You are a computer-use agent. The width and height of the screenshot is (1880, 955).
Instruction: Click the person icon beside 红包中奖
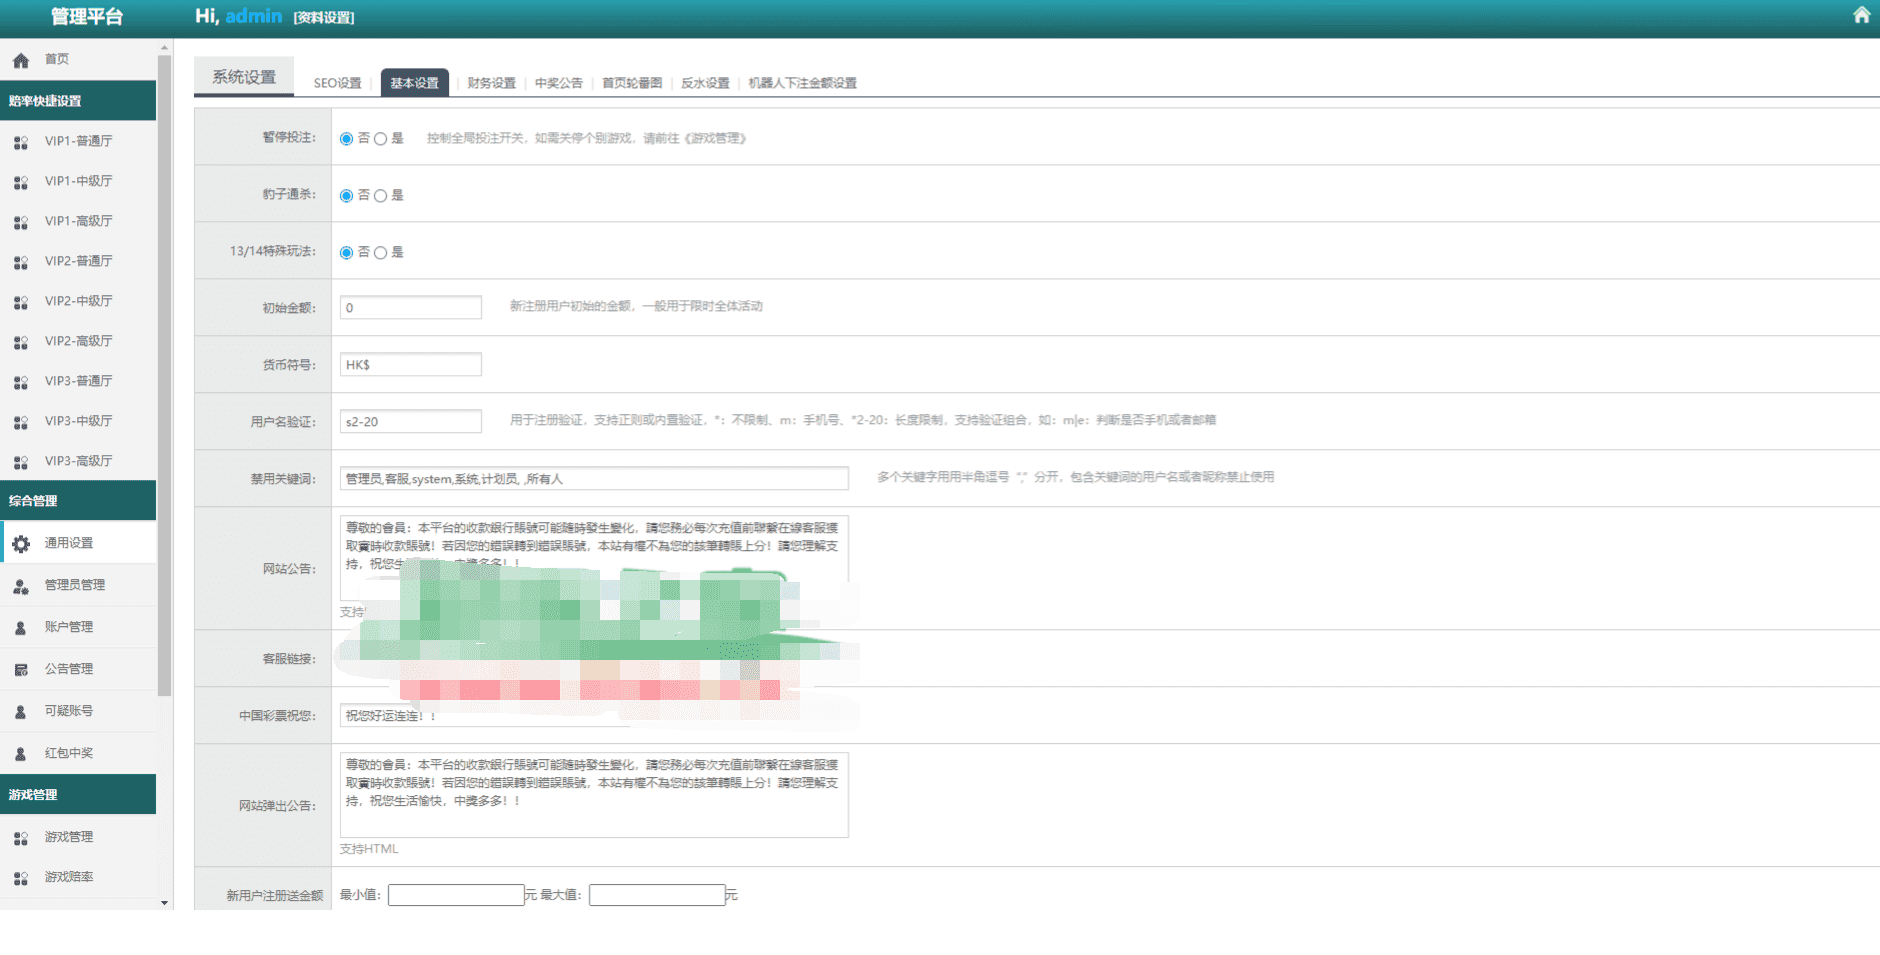click(21, 754)
